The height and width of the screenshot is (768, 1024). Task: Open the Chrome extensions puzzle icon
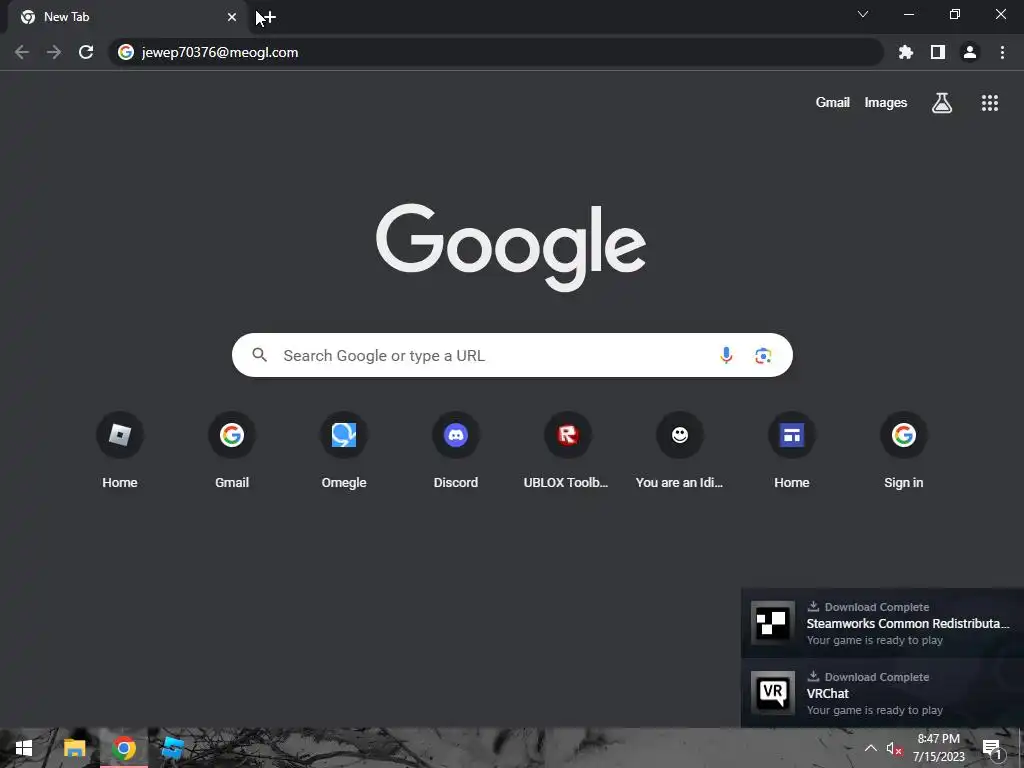pos(906,52)
